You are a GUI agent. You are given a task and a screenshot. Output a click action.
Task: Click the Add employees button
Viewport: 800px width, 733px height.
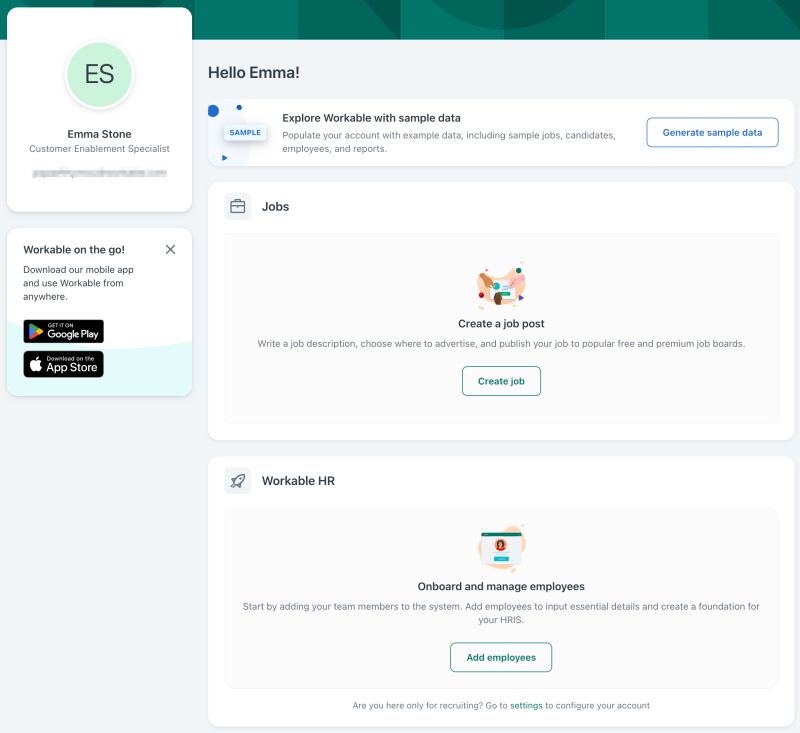coord(501,658)
